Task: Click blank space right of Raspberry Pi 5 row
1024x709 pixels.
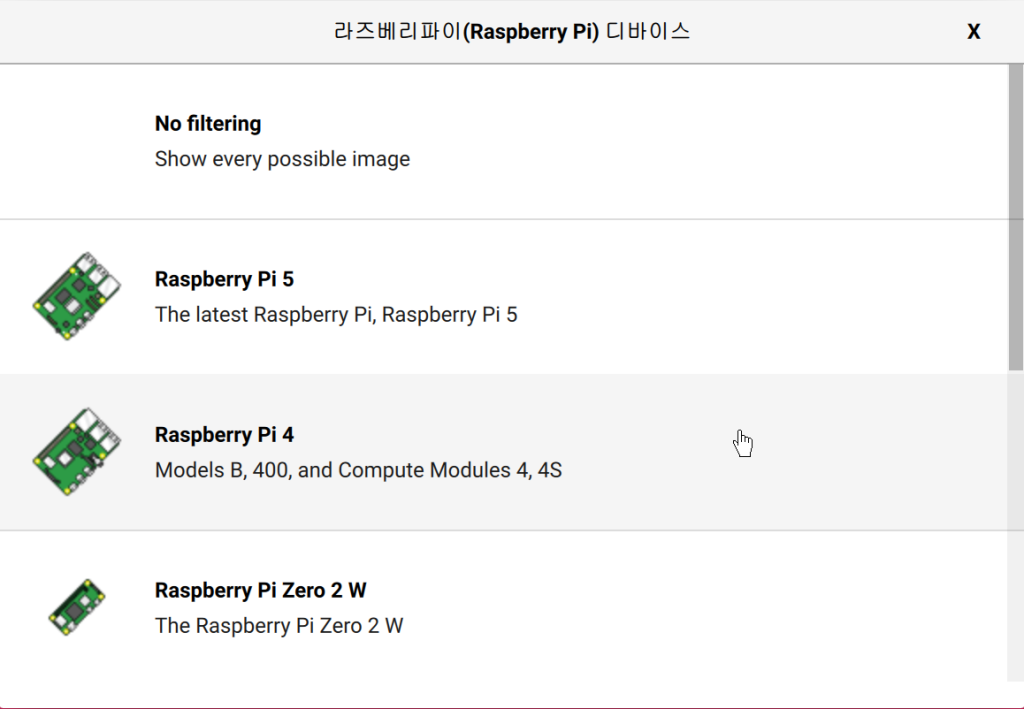Action: pyautogui.click(x=764, y=297)
